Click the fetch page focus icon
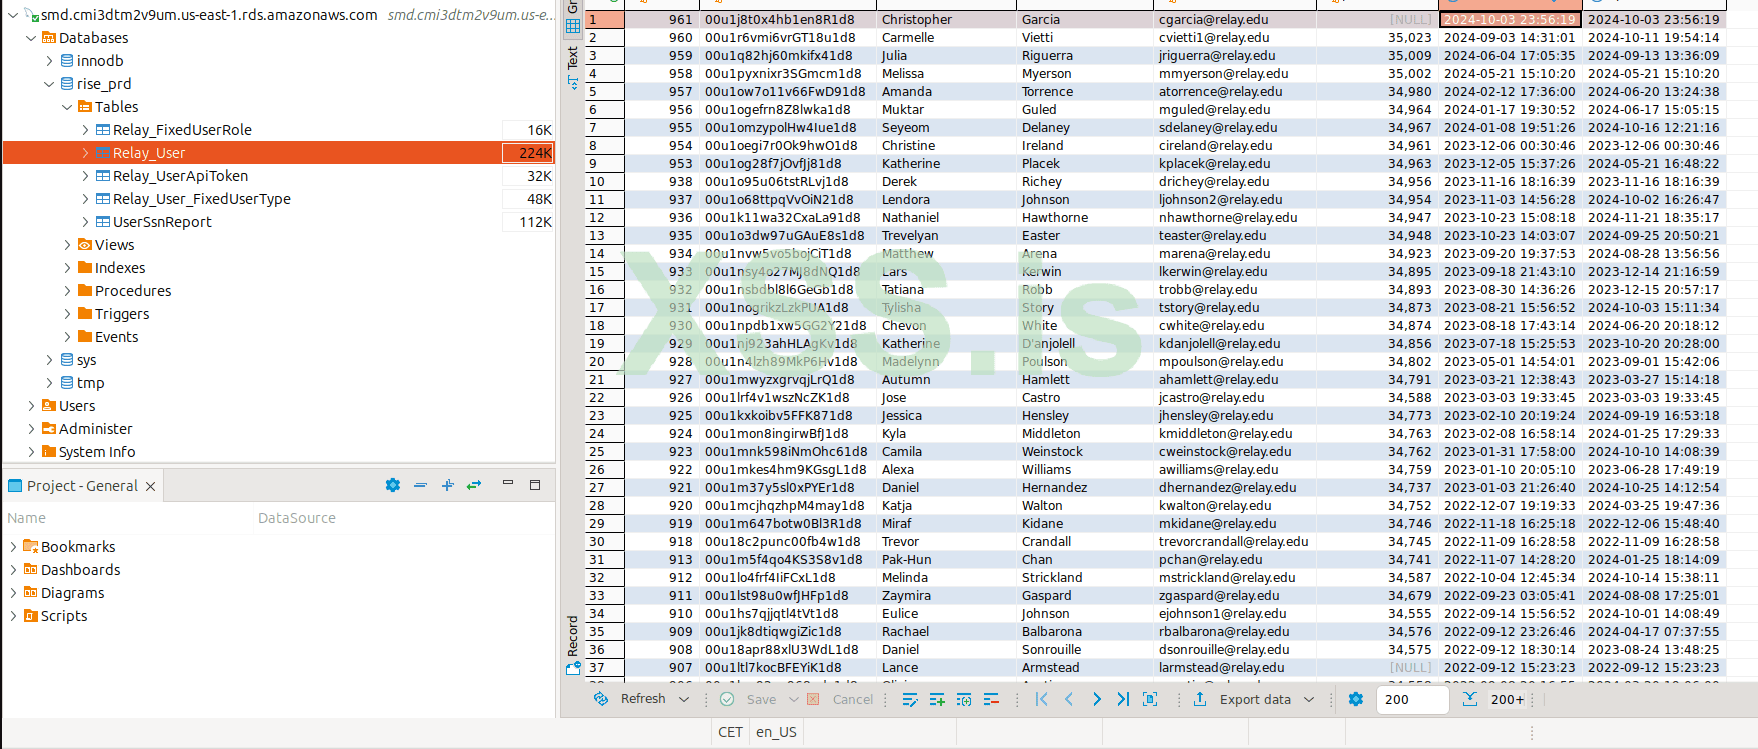The height and width of the screenshot is (749, 1758). click(1150, 699)
